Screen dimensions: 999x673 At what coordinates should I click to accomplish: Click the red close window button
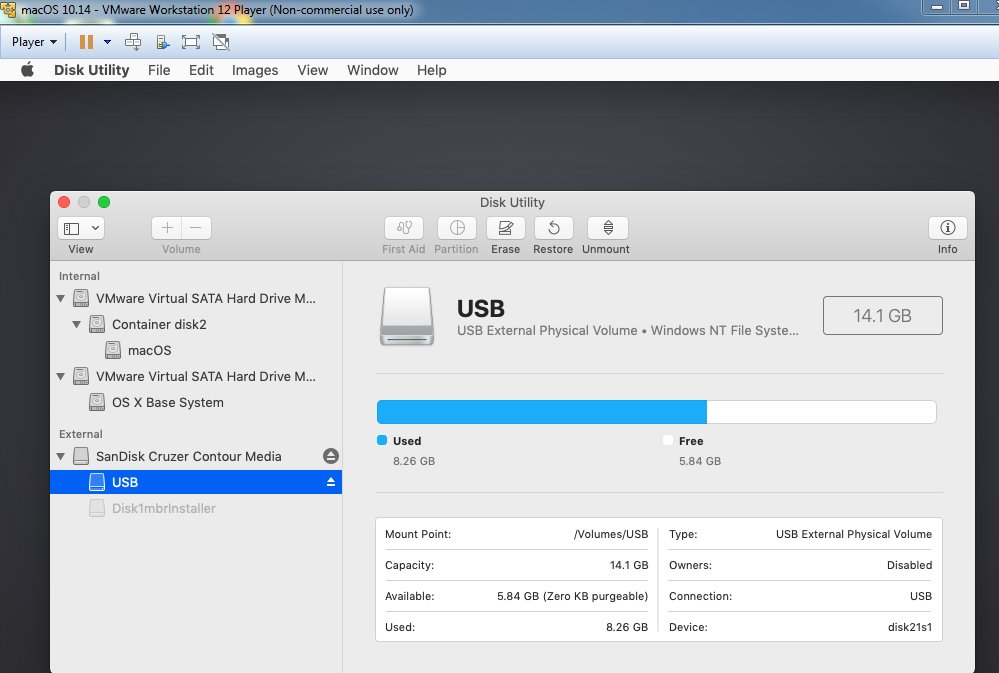click(x=64, y=202)
